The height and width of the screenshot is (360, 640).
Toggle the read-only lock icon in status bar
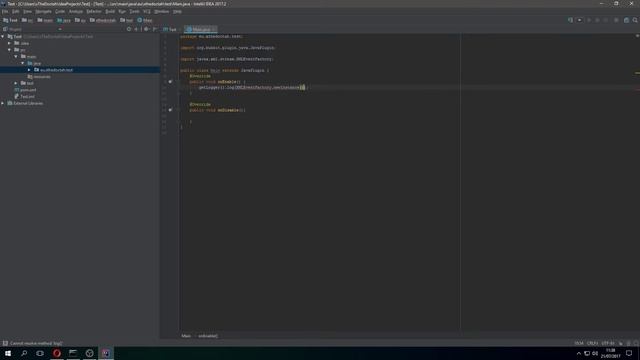coord(621,343)
